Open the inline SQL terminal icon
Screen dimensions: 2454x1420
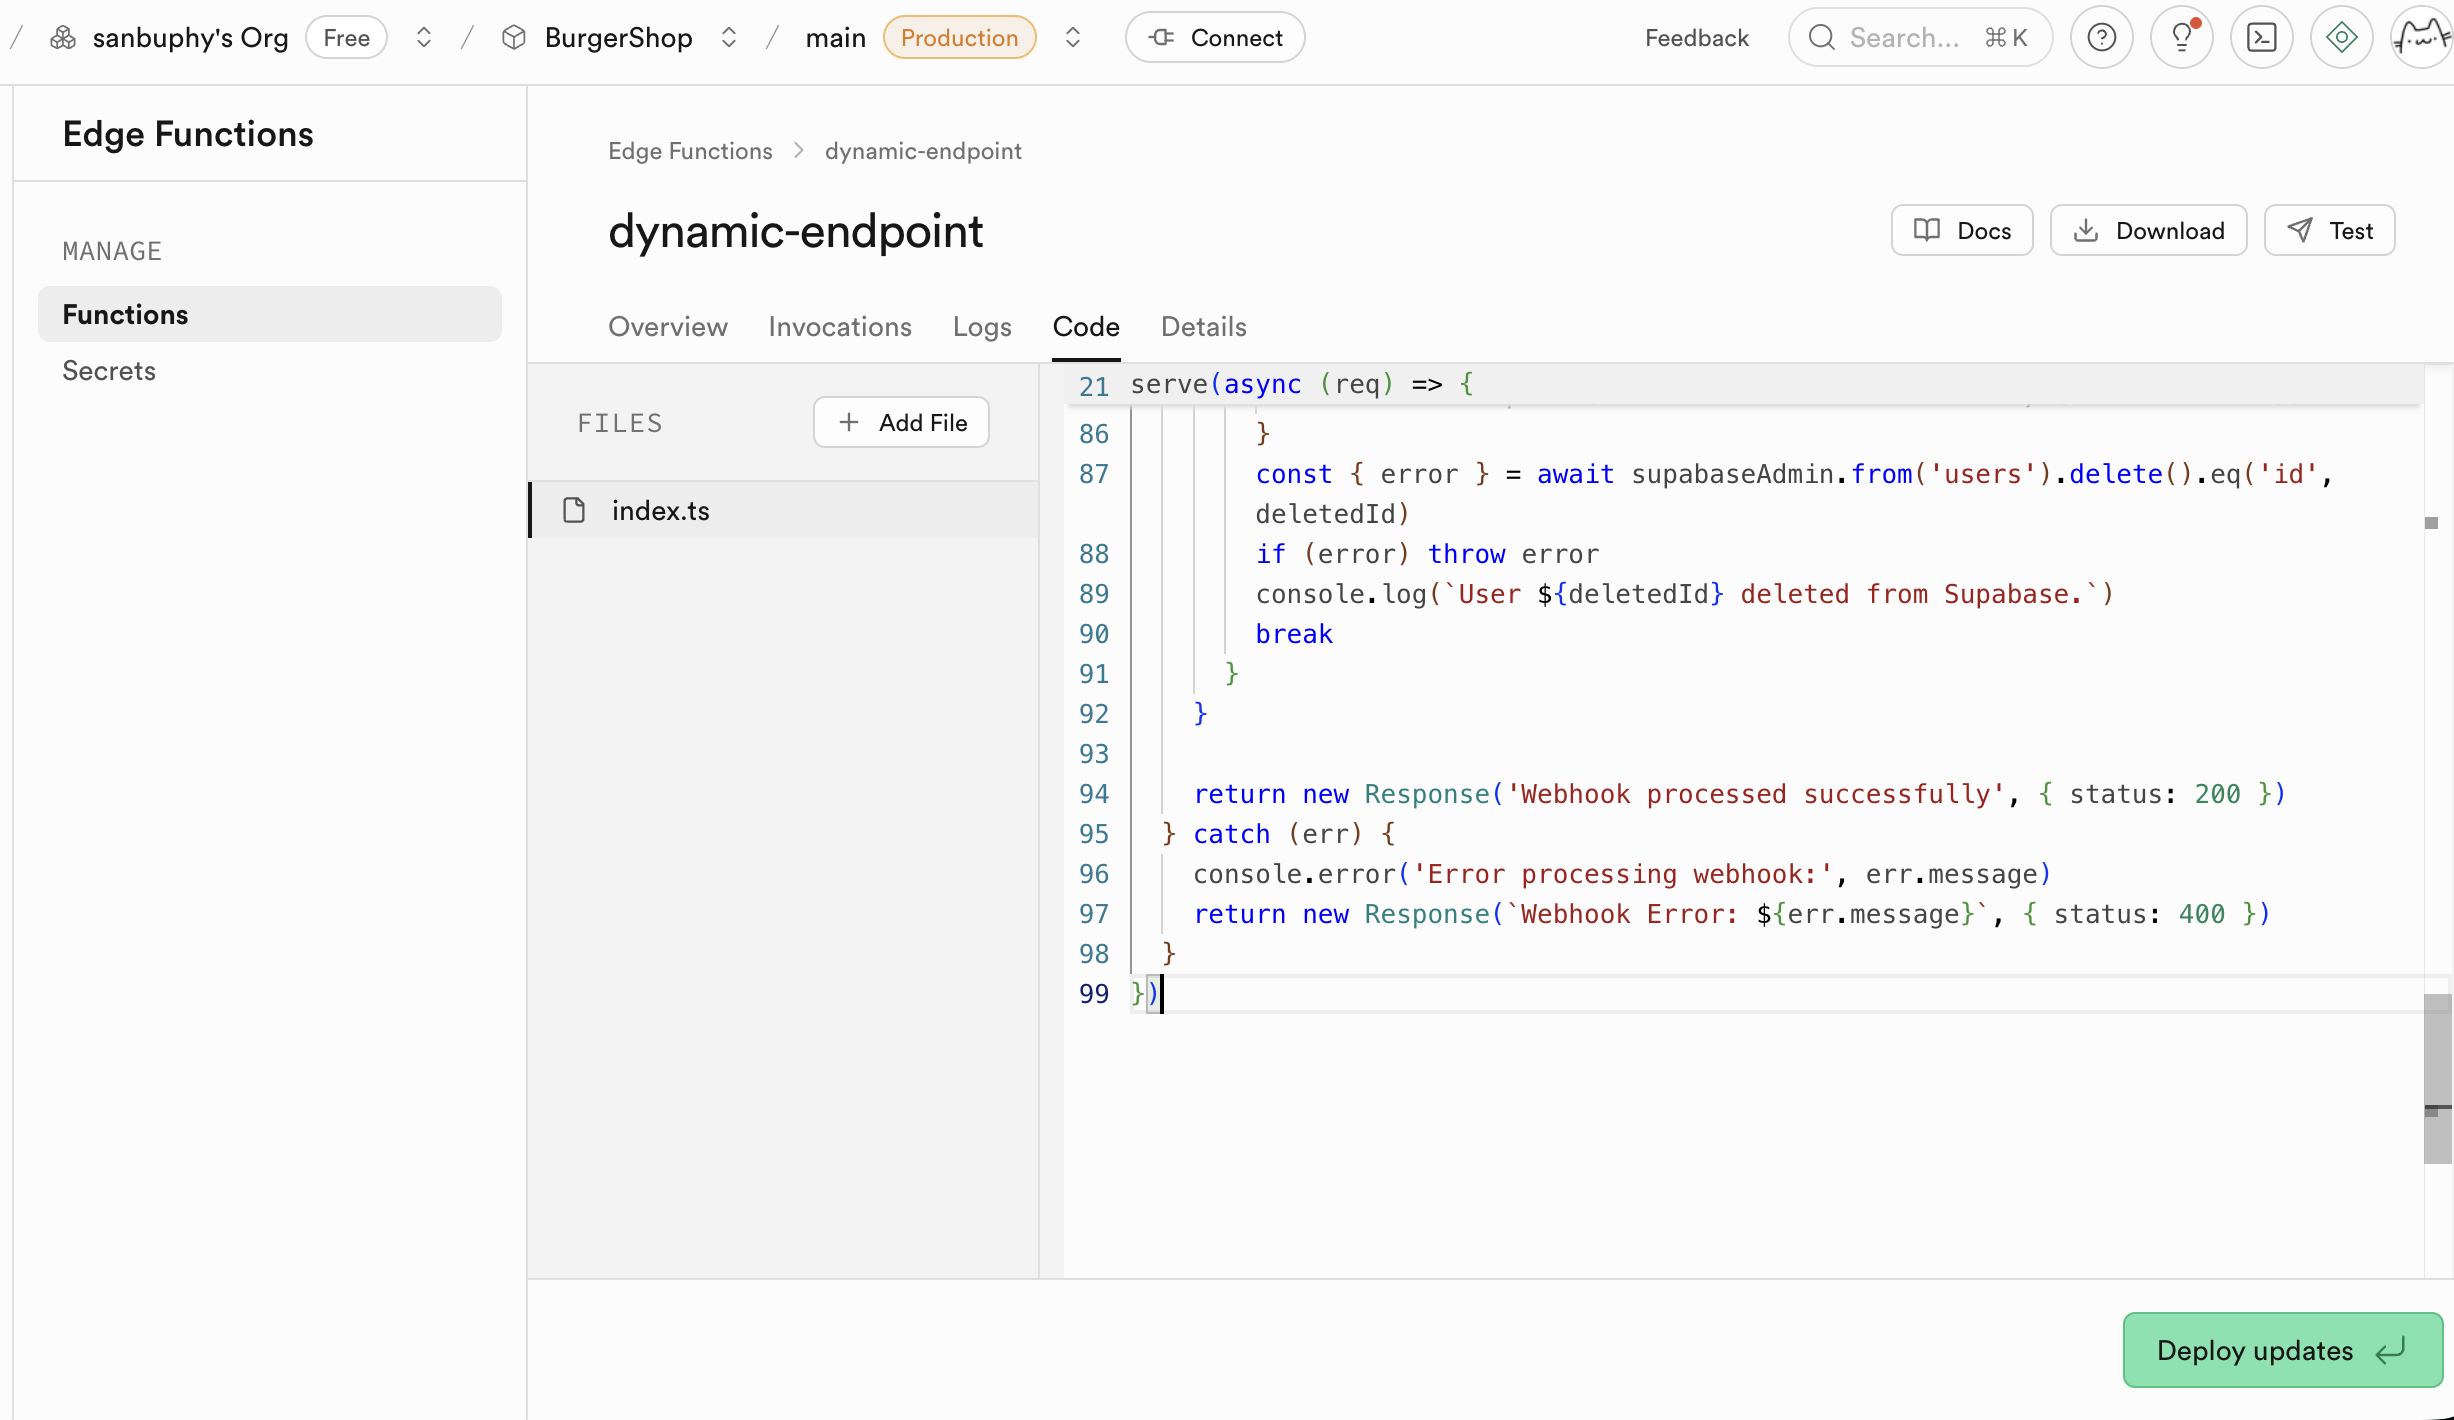point(2261,38)
